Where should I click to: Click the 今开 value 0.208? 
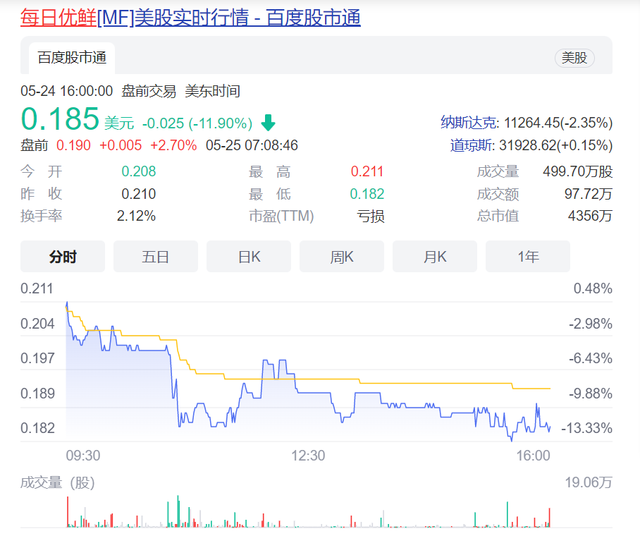click(139, 171)
